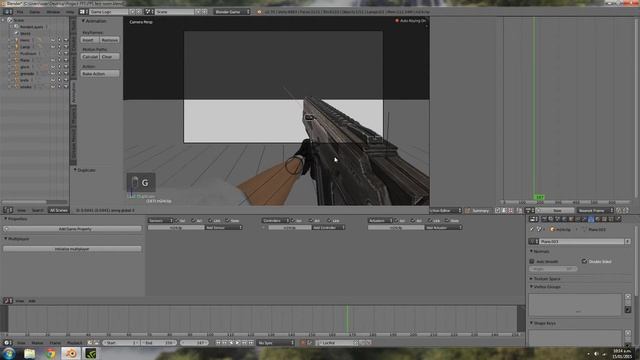
Task: Toggle the Auto Keying On indicator
Action: tap(411, 21)
